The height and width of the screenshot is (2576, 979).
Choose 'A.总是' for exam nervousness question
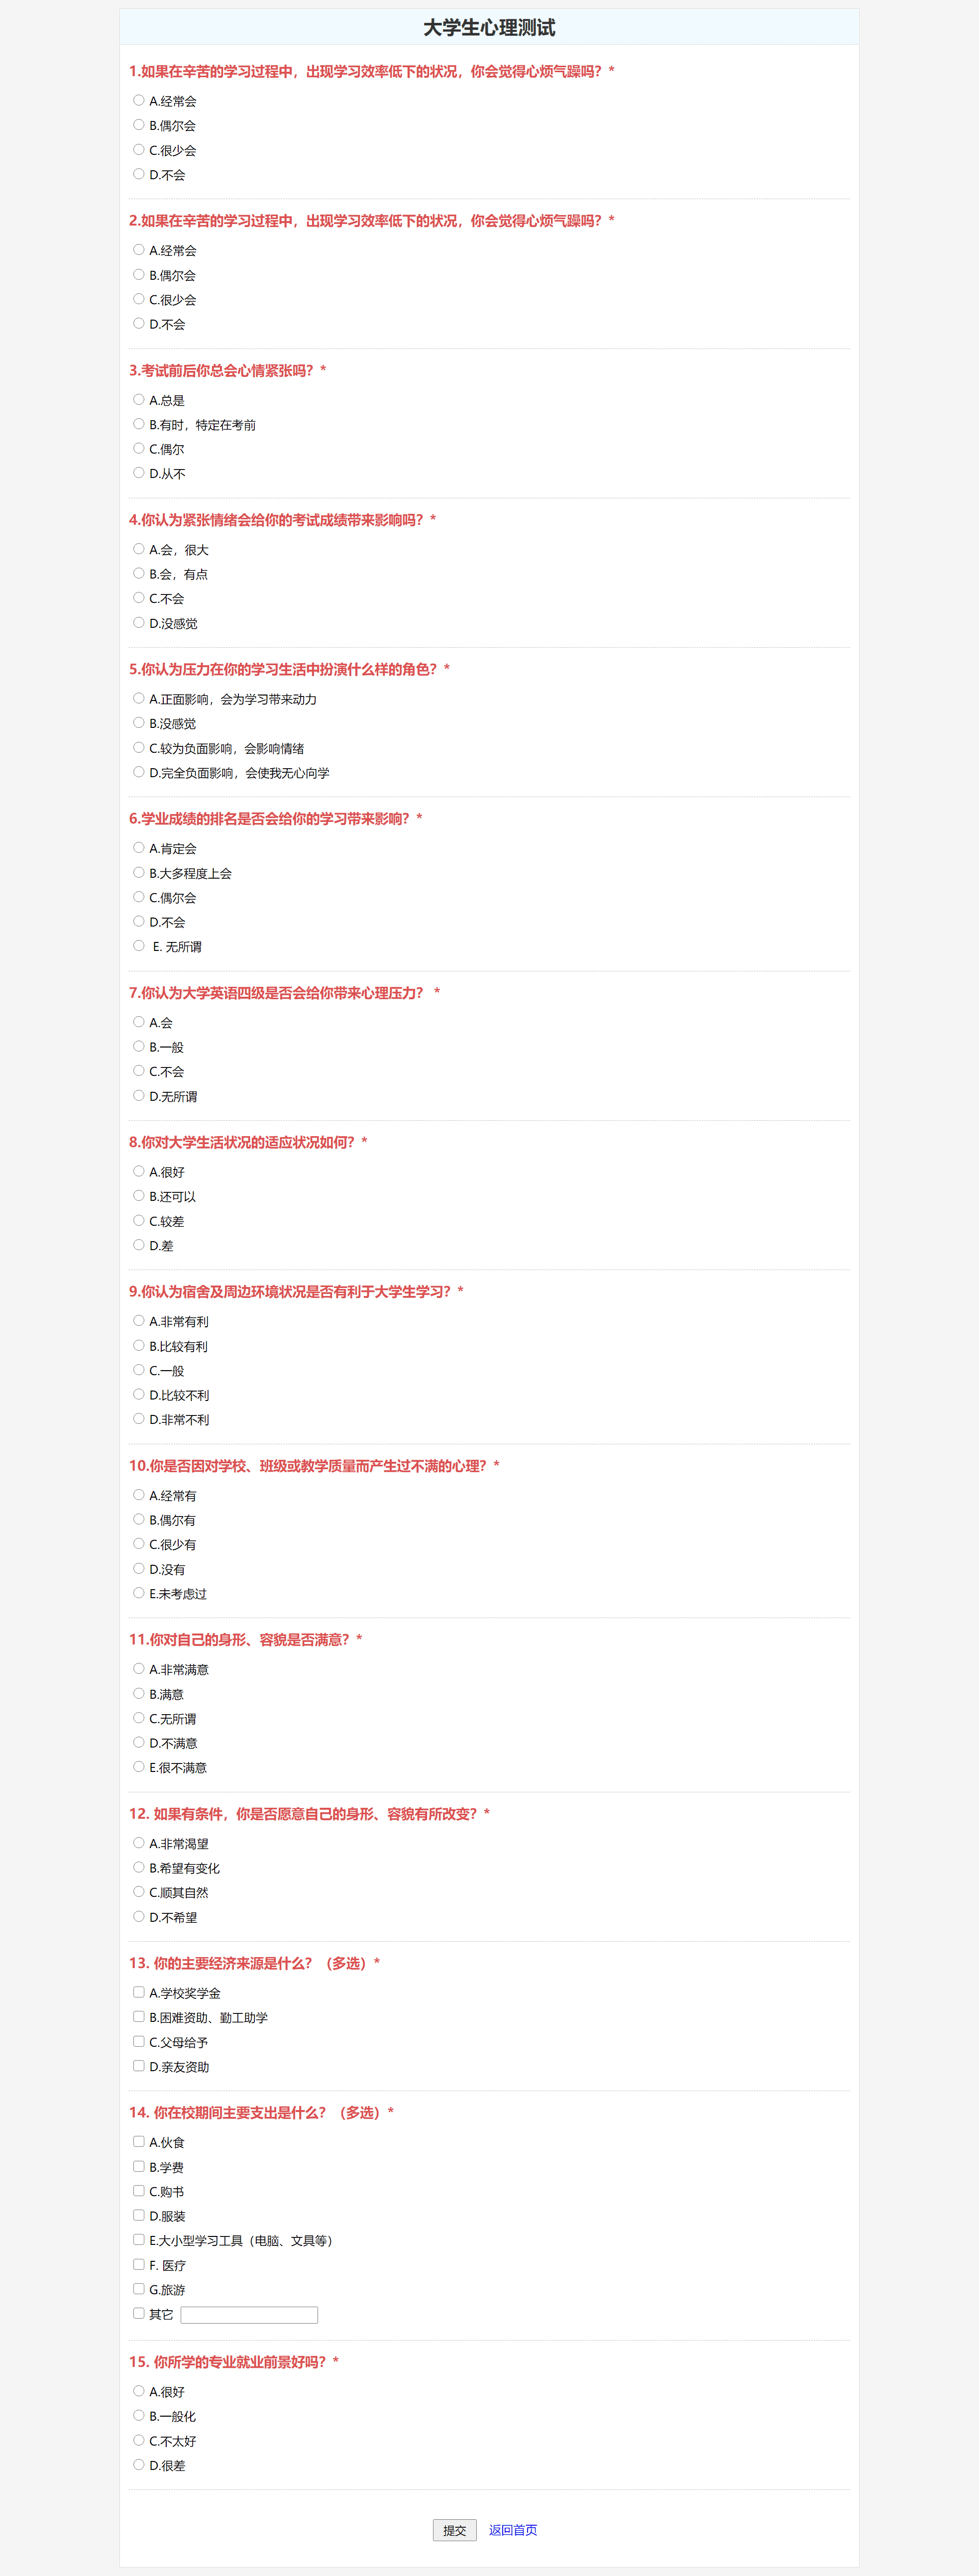point(139,399)
